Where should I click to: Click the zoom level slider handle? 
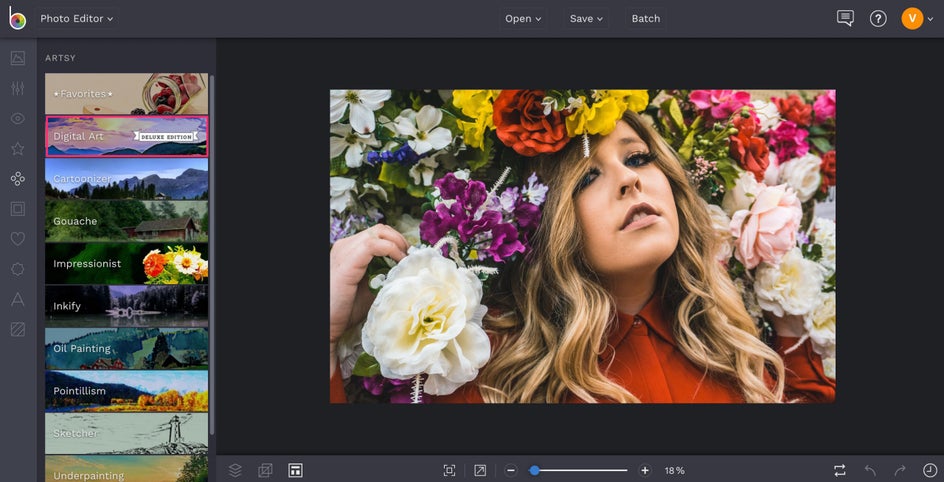pyautogui.click(x=535, y=470)
